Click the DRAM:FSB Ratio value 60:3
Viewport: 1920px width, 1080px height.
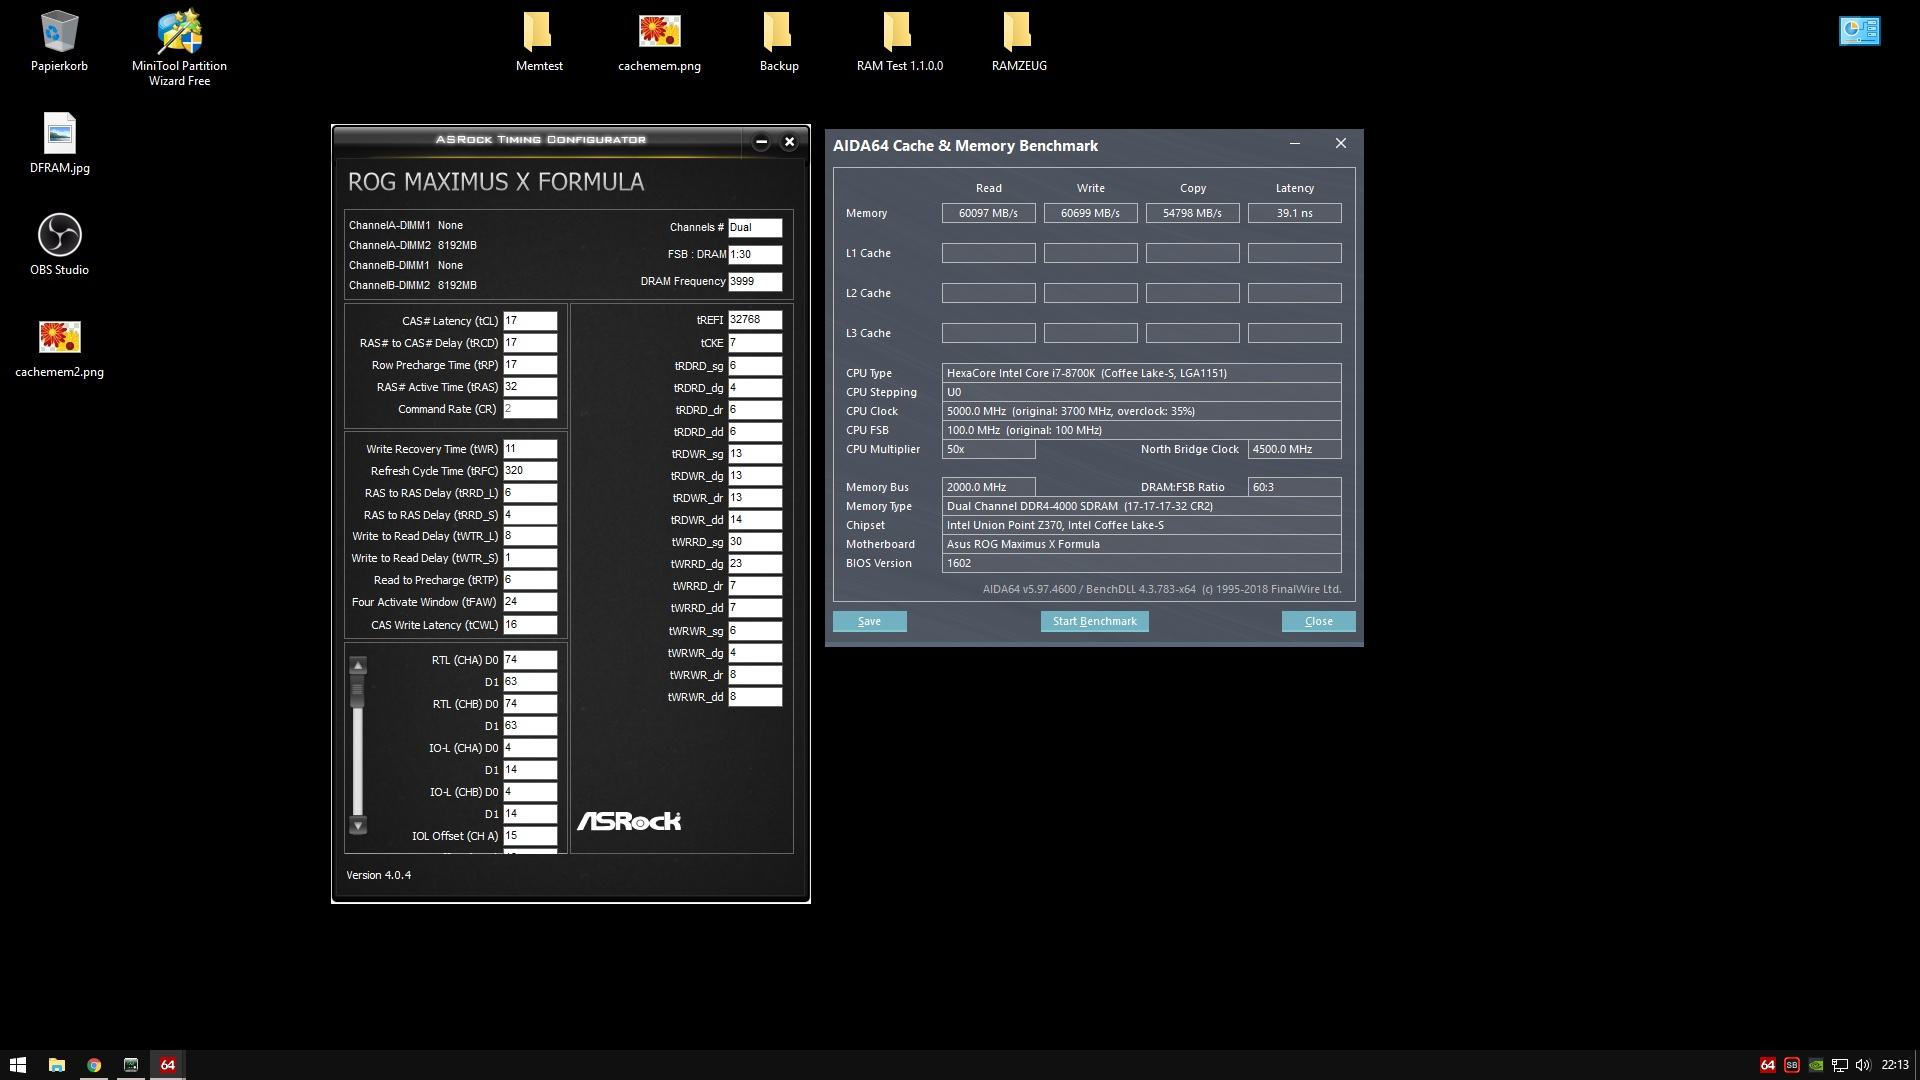pyautogui.click(x=1294, y=487)
